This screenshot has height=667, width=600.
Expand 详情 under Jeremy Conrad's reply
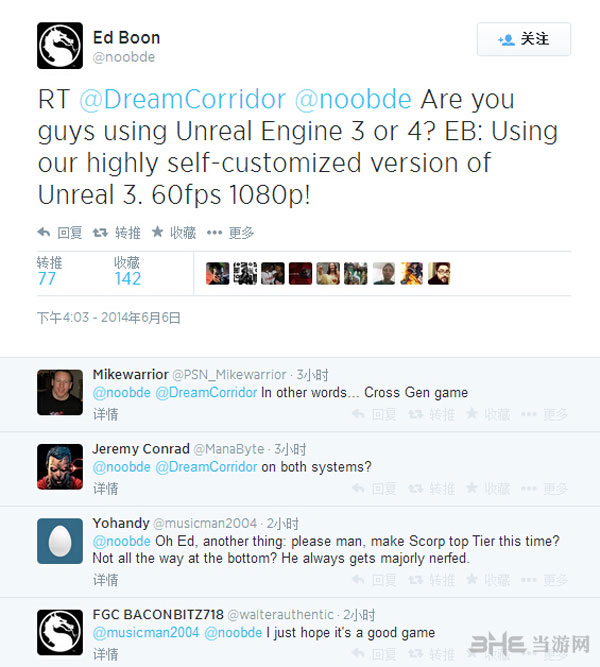coord(106,488)
